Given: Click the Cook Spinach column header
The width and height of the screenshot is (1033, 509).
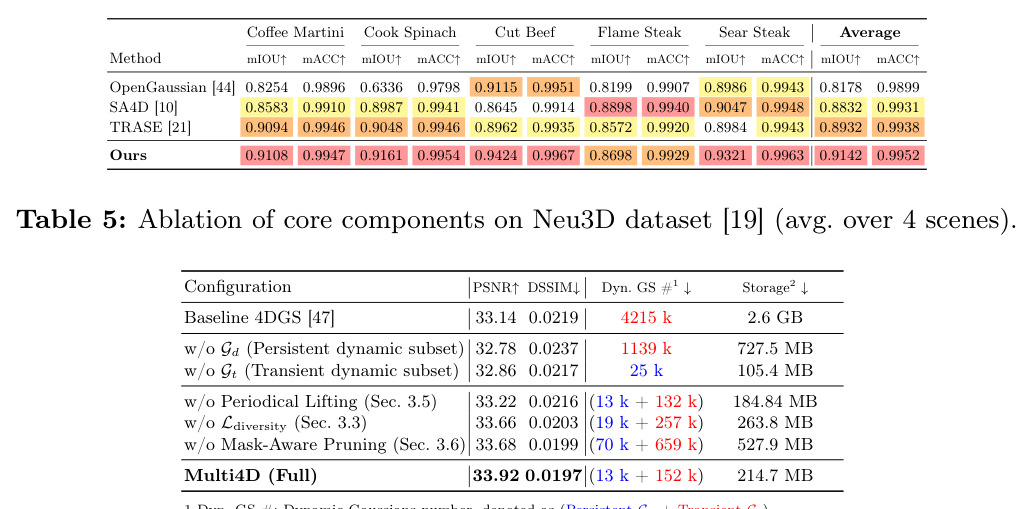Looking at the screenshot, I should pos(410,32).
